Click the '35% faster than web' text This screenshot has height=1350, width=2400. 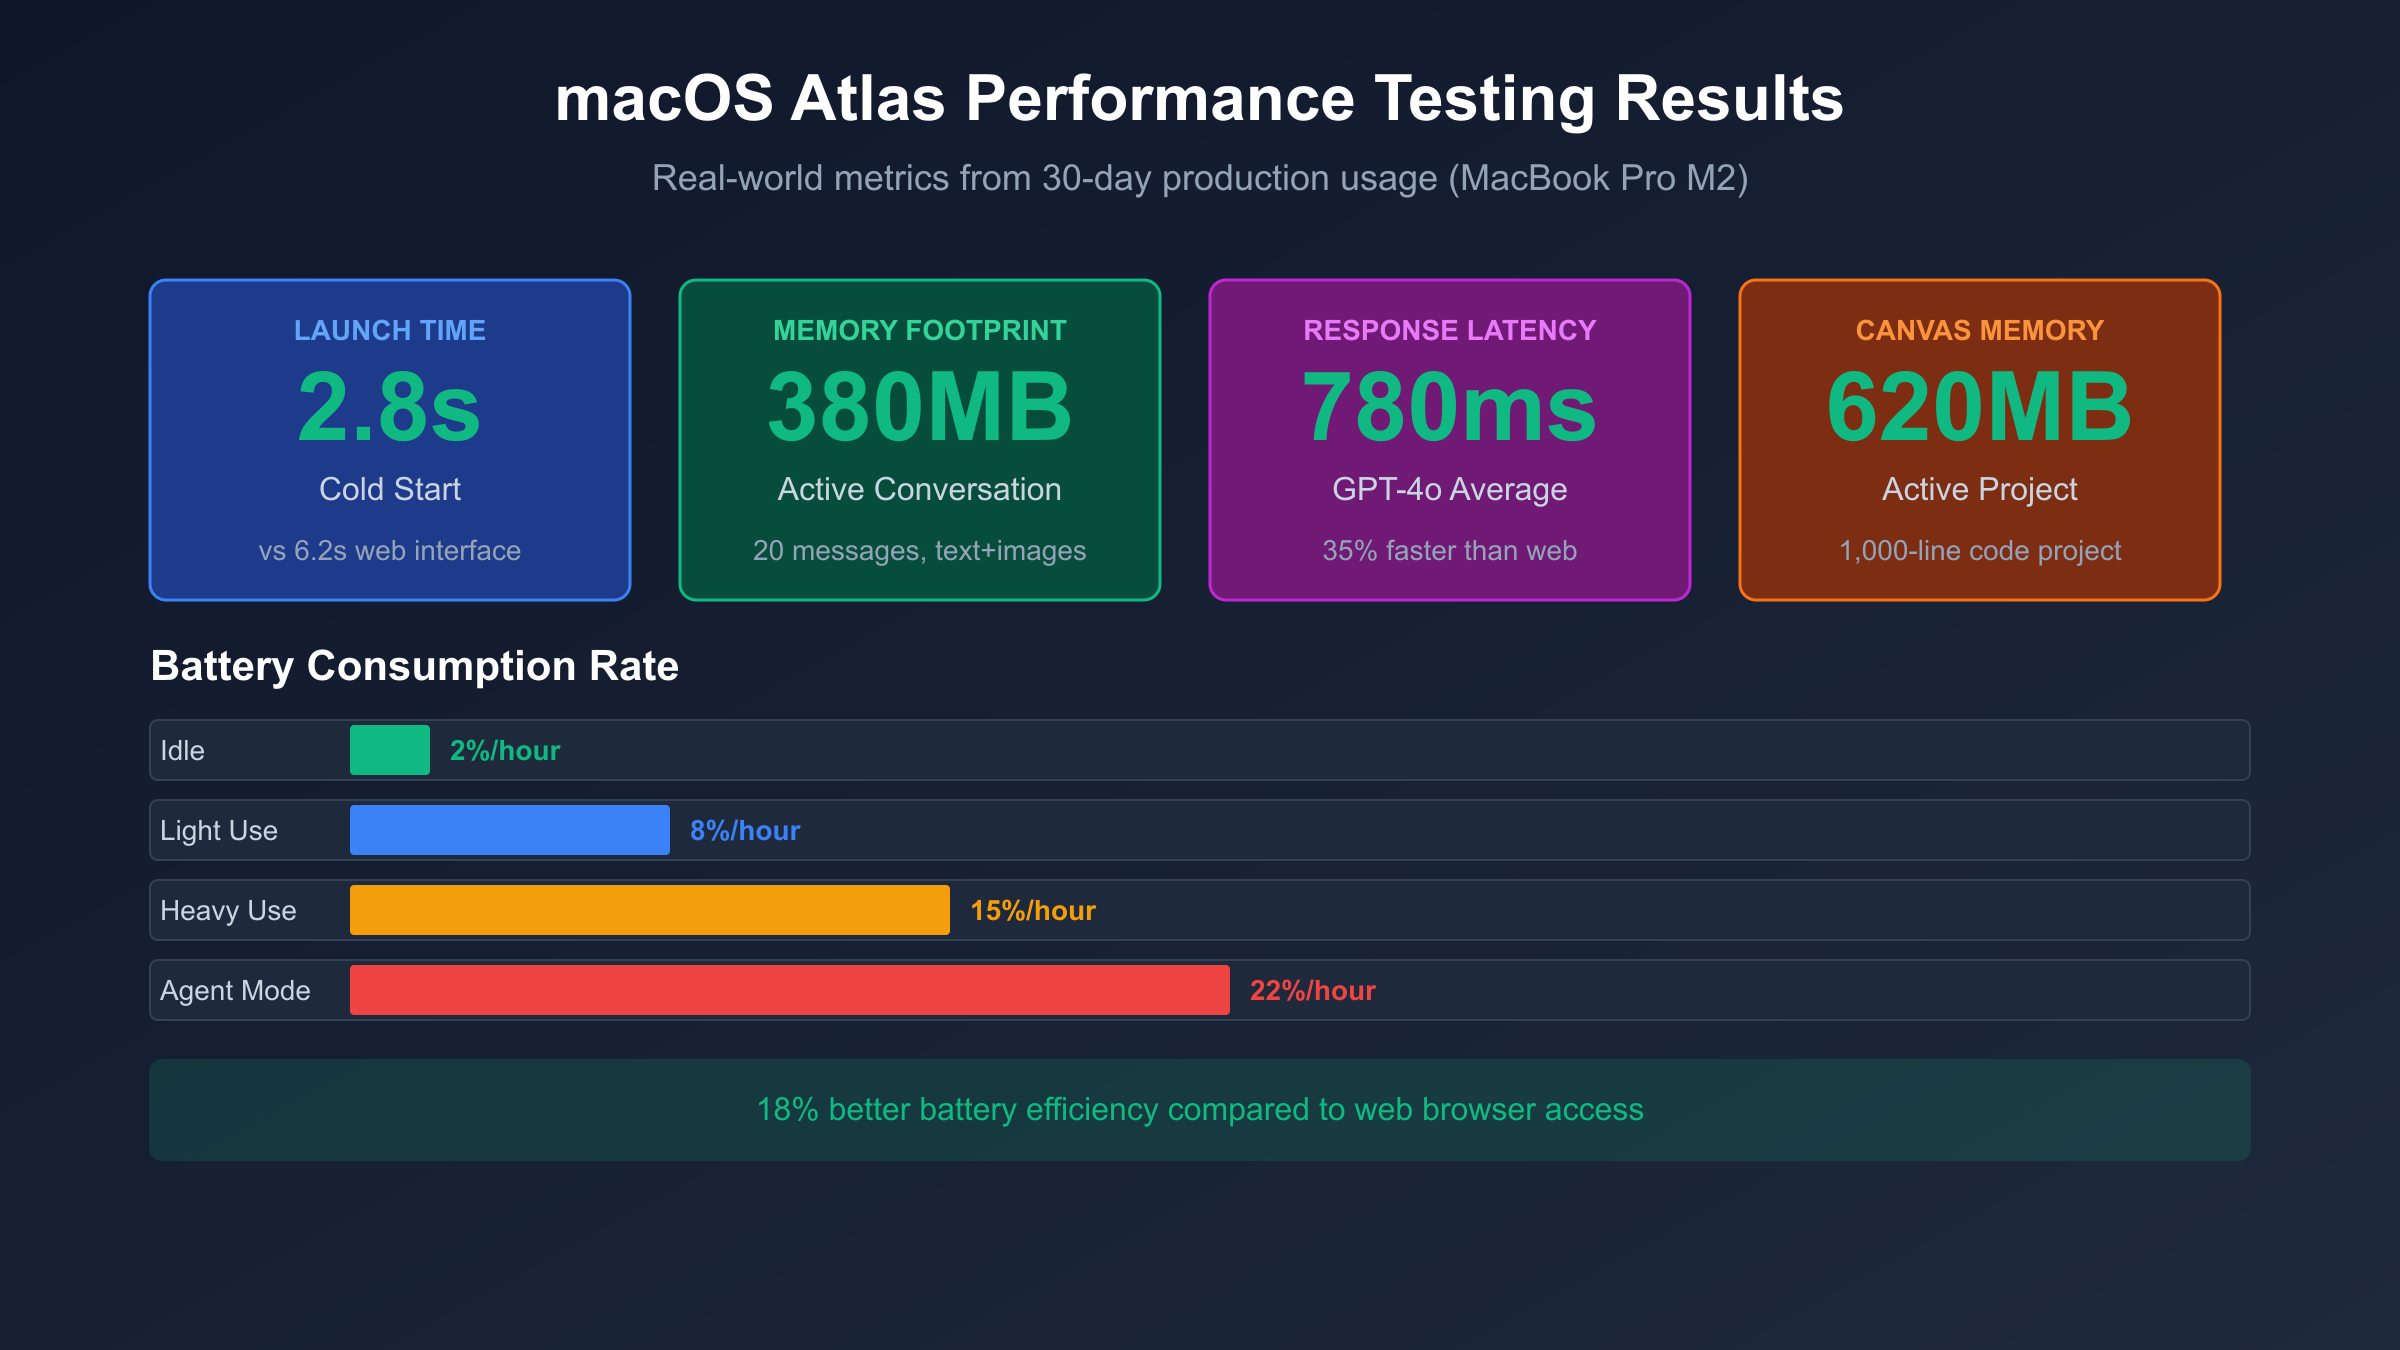(1450, 550)
